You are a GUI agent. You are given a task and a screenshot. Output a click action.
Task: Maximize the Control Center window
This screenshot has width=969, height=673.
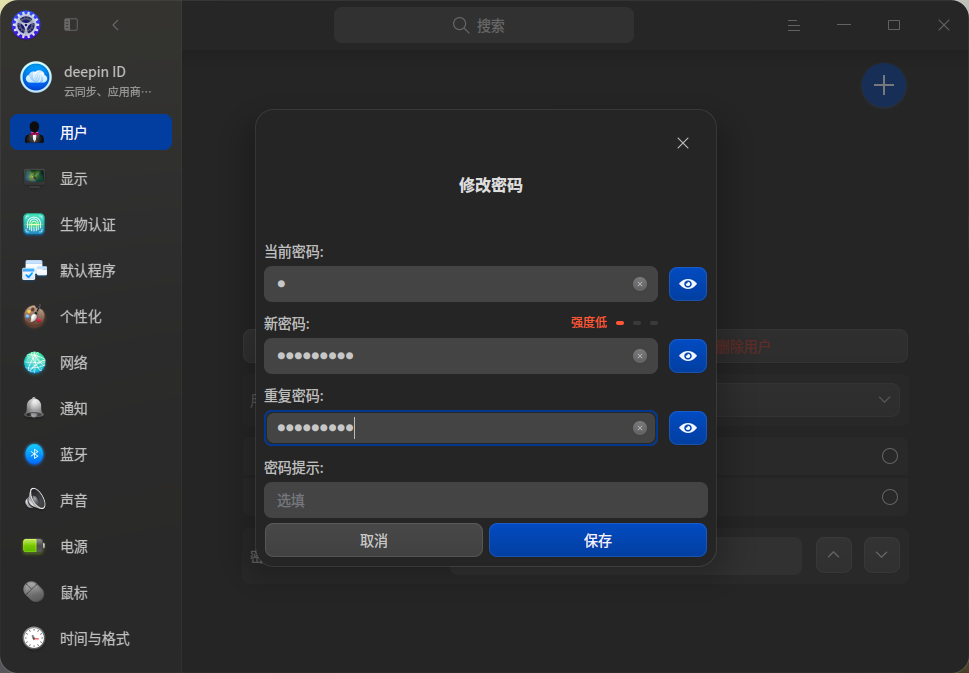click(x=894, y=25)
